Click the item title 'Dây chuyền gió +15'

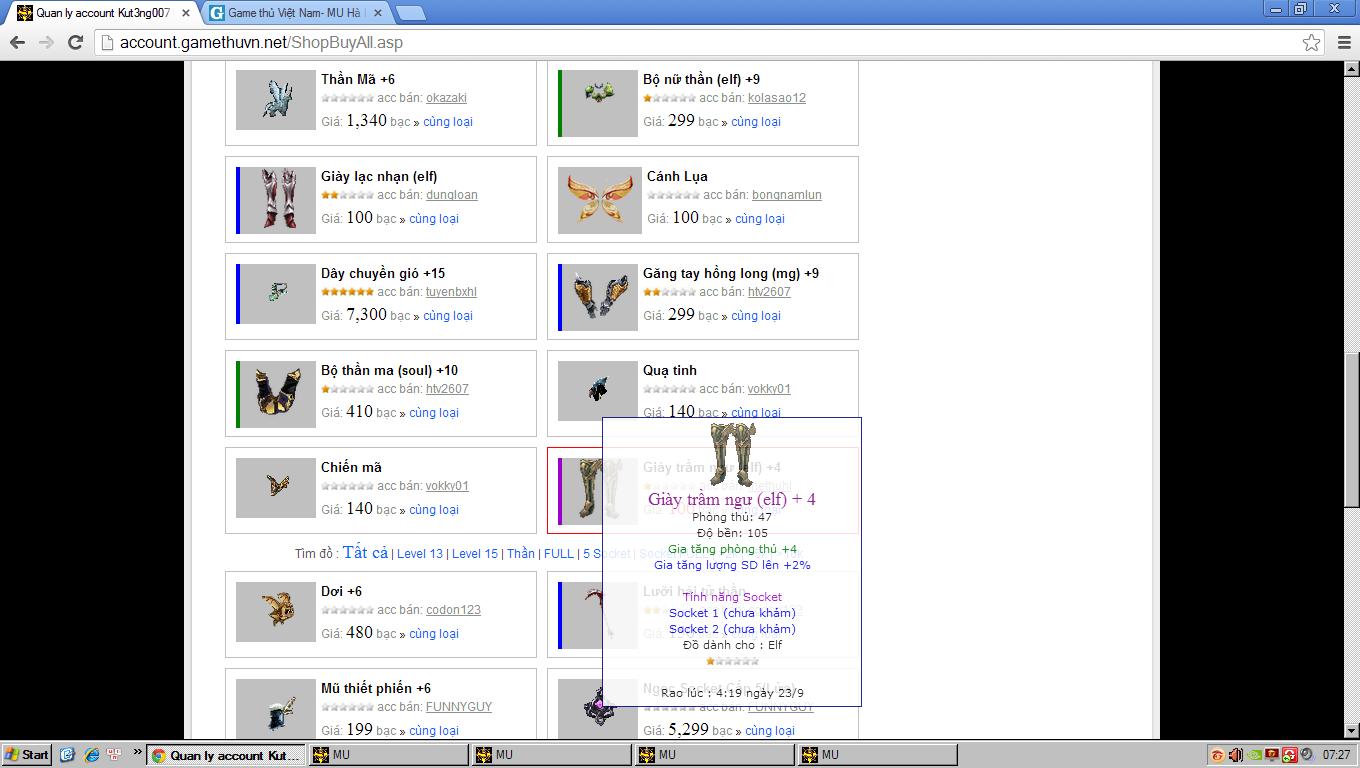[383, 273]
